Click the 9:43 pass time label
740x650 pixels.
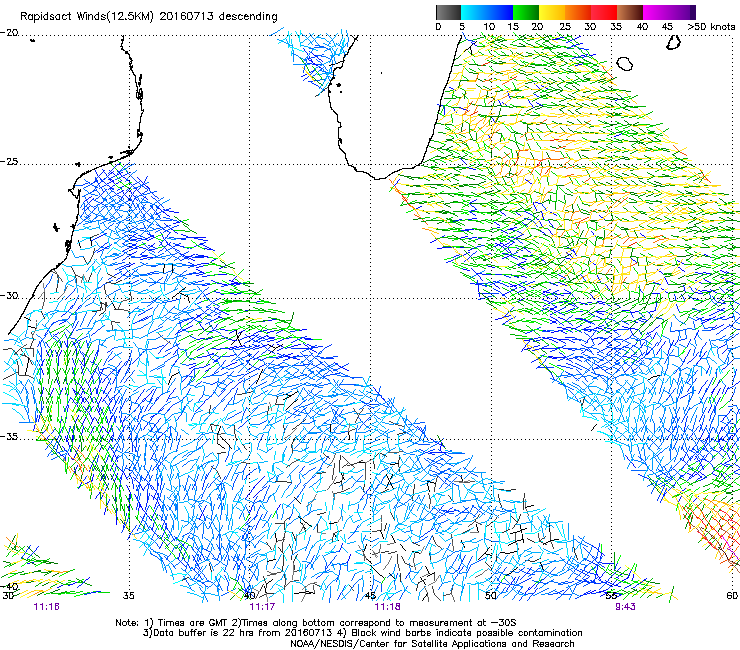click(625, 606)
